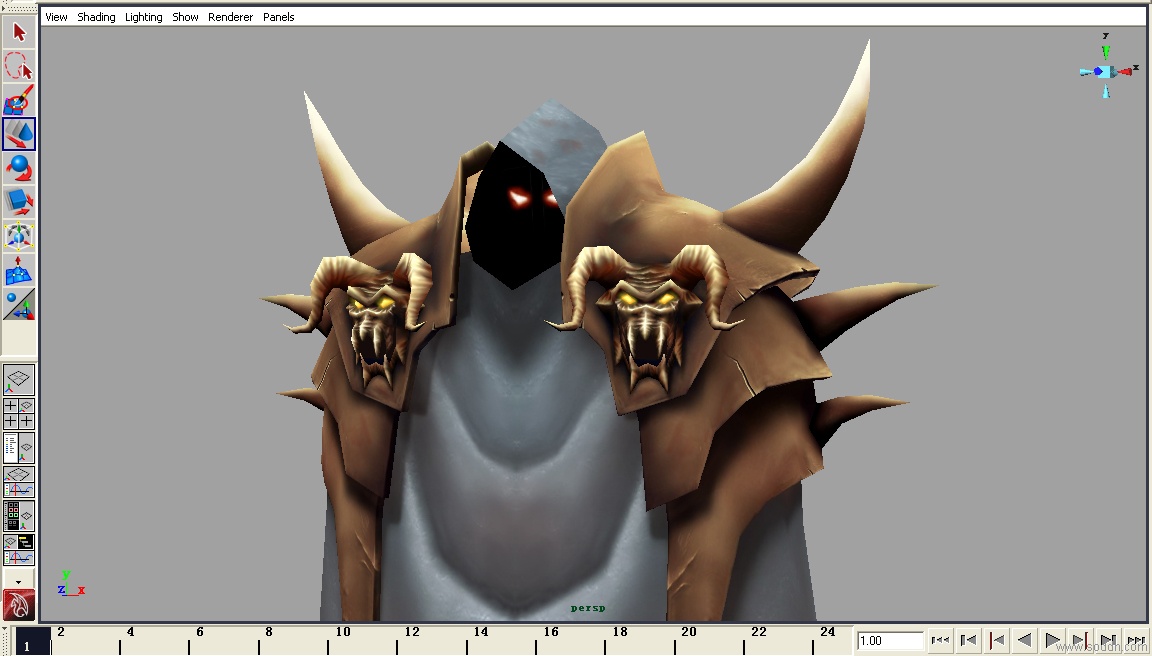Viewport: 1152px width, 656px height.
Task: Choose the Paint Selection tool
Action: click(19, 100)
